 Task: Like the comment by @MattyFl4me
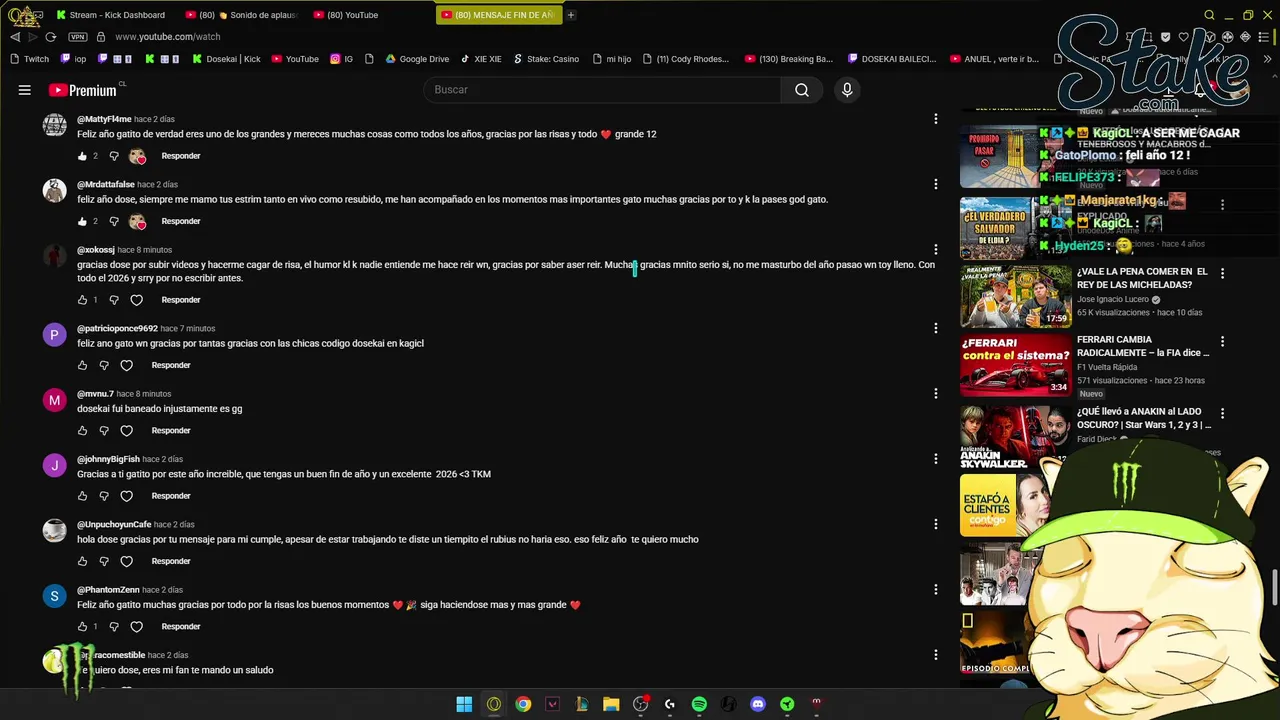[82, 156]
